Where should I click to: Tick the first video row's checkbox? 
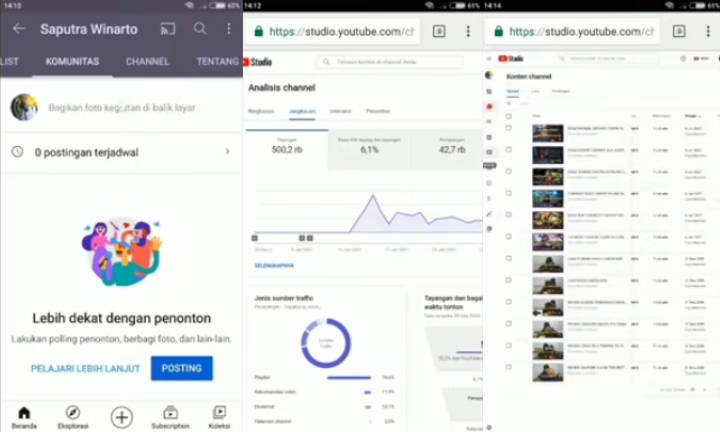(x=509, y=128)
